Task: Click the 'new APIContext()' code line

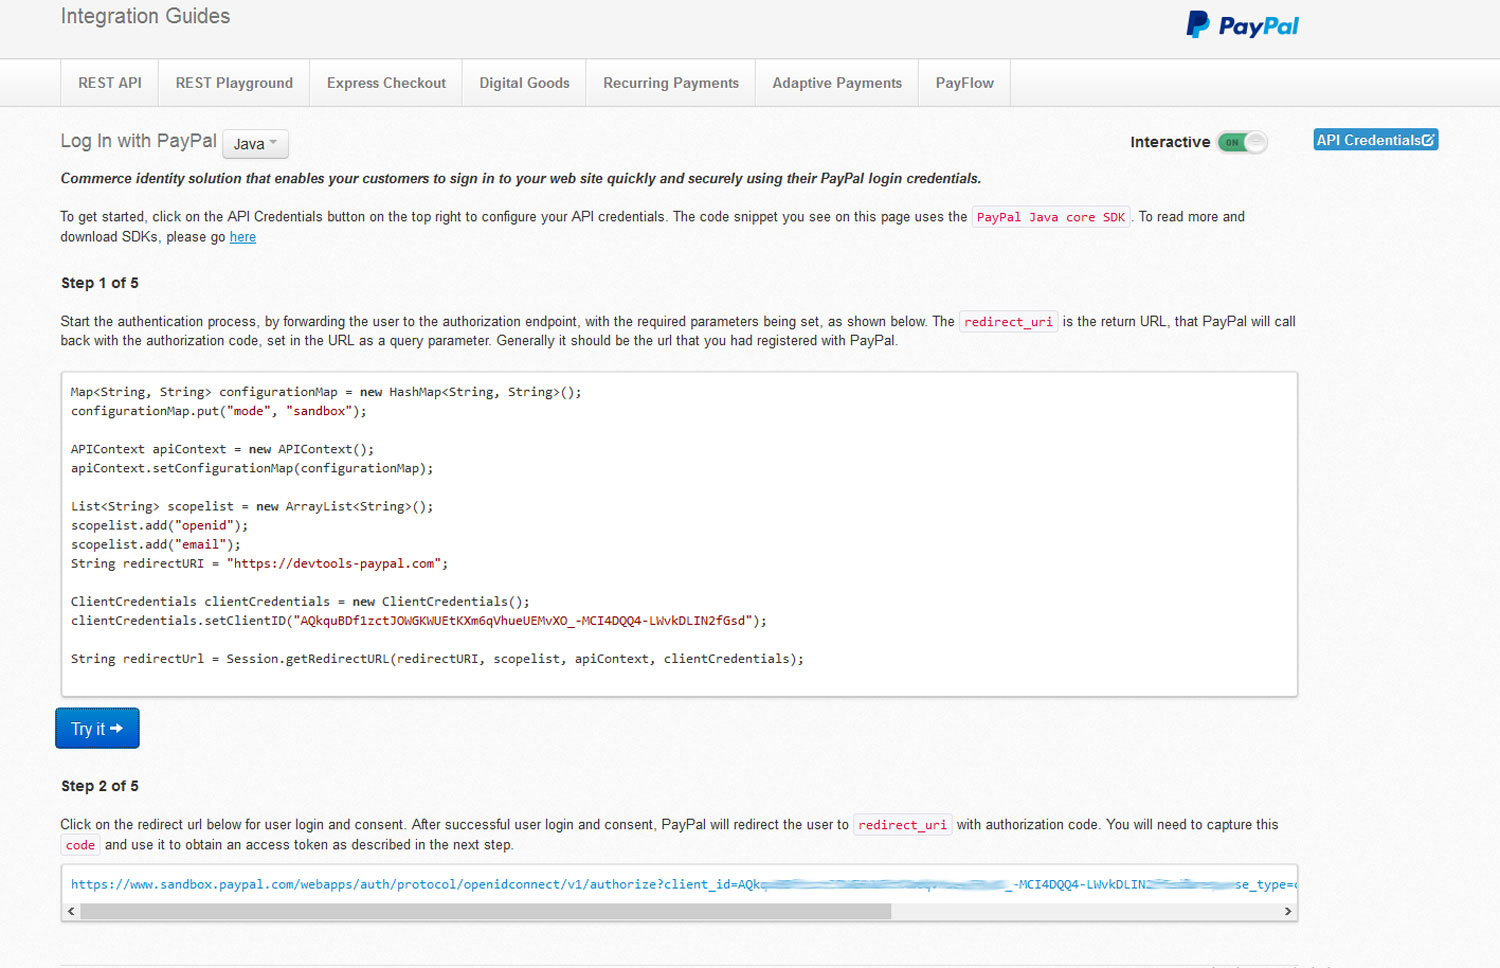Action: pos(222,450)
